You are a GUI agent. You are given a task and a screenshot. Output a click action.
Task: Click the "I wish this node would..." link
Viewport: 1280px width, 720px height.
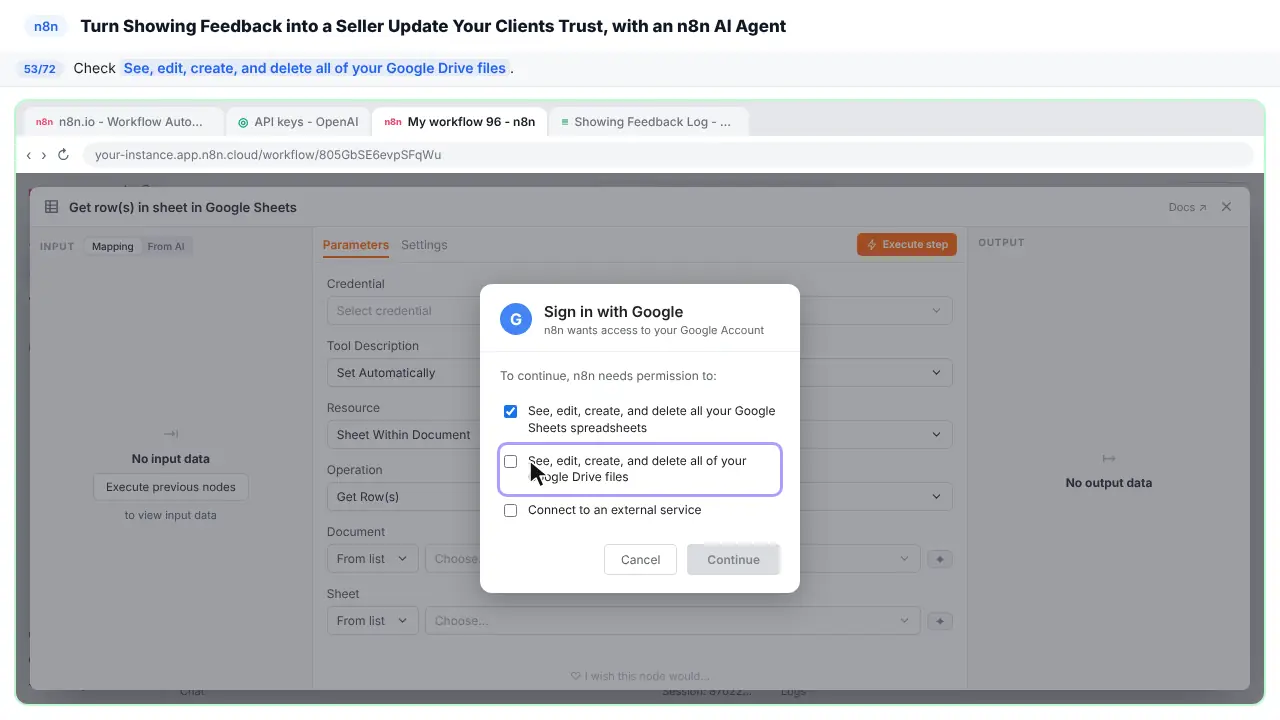tap(640, 676)
